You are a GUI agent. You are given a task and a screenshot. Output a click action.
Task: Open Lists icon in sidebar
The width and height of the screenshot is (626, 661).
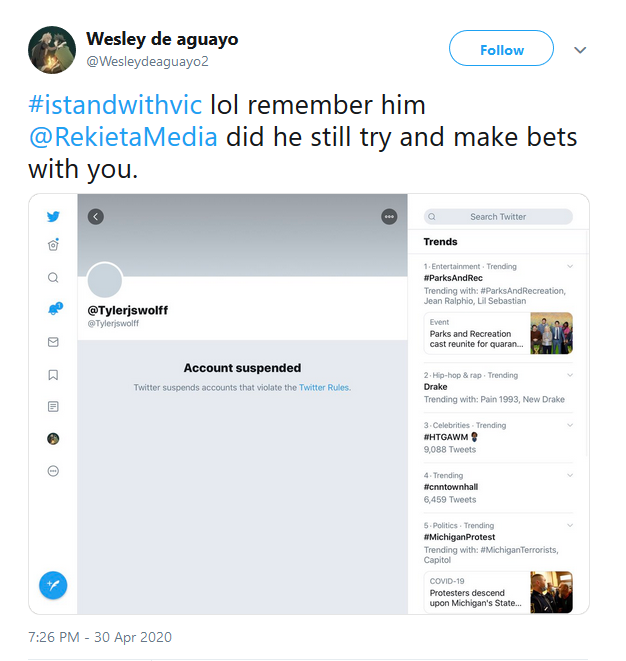coord(53,407)
